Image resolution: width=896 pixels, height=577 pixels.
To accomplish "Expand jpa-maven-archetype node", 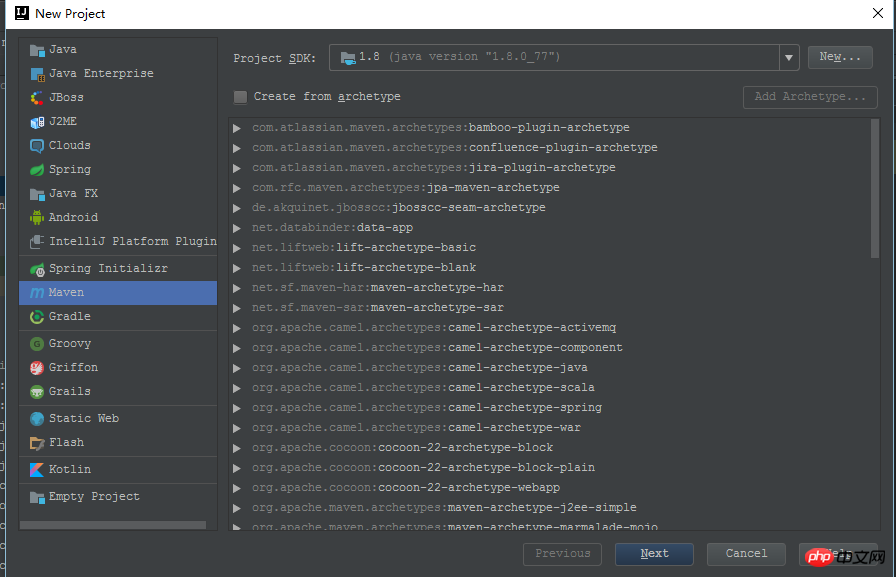I will pos(237,188).
